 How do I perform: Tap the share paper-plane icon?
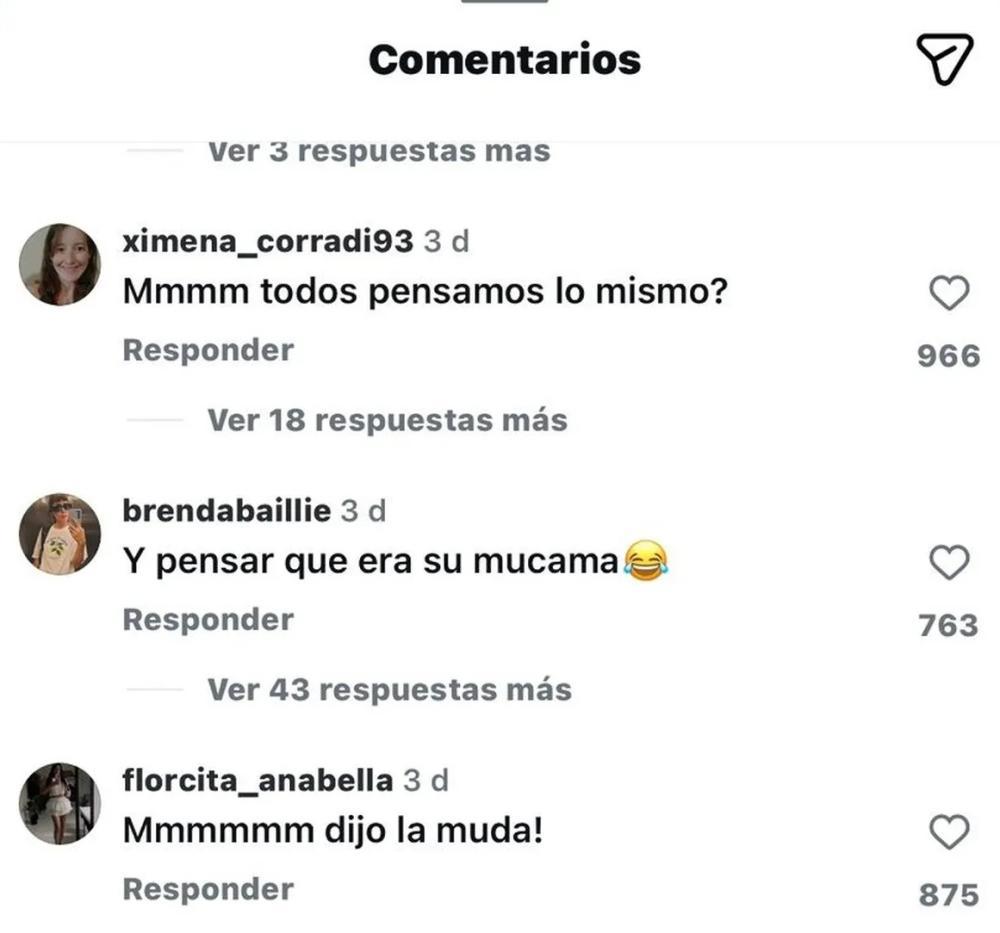pos(944,59)
